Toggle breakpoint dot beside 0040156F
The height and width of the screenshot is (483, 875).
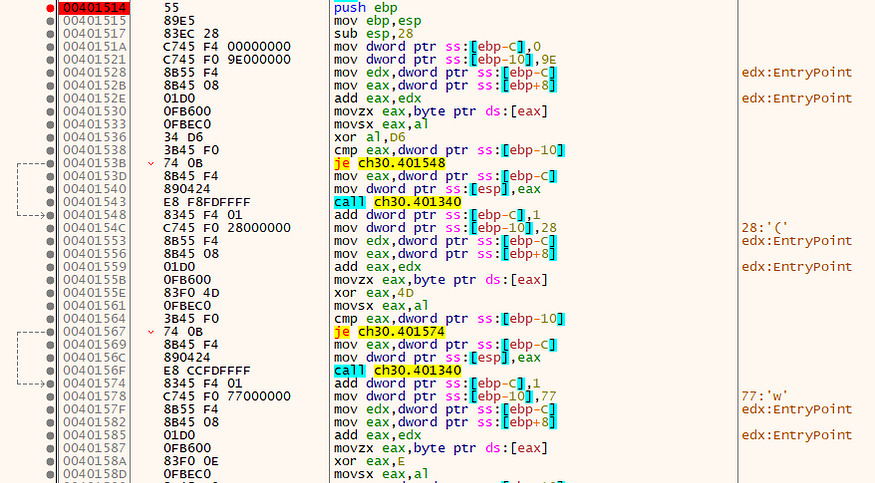click(x=50, y=371)
